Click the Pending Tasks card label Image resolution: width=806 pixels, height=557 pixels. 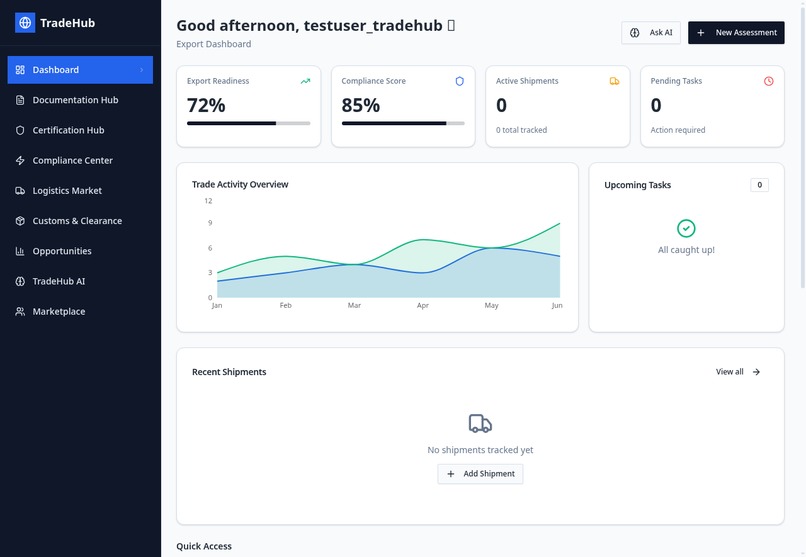click(x=676, y=81)
